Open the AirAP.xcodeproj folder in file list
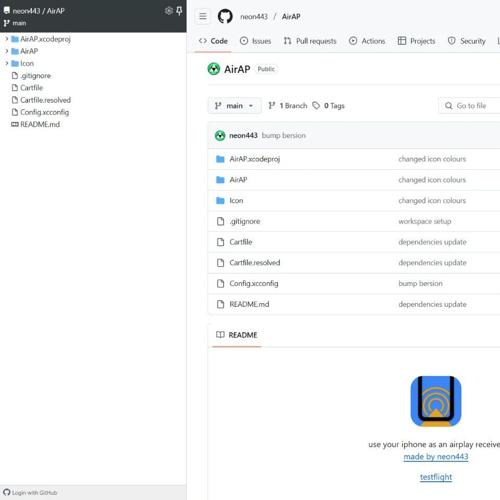The image size is (500, 500). tap(255, 159)
